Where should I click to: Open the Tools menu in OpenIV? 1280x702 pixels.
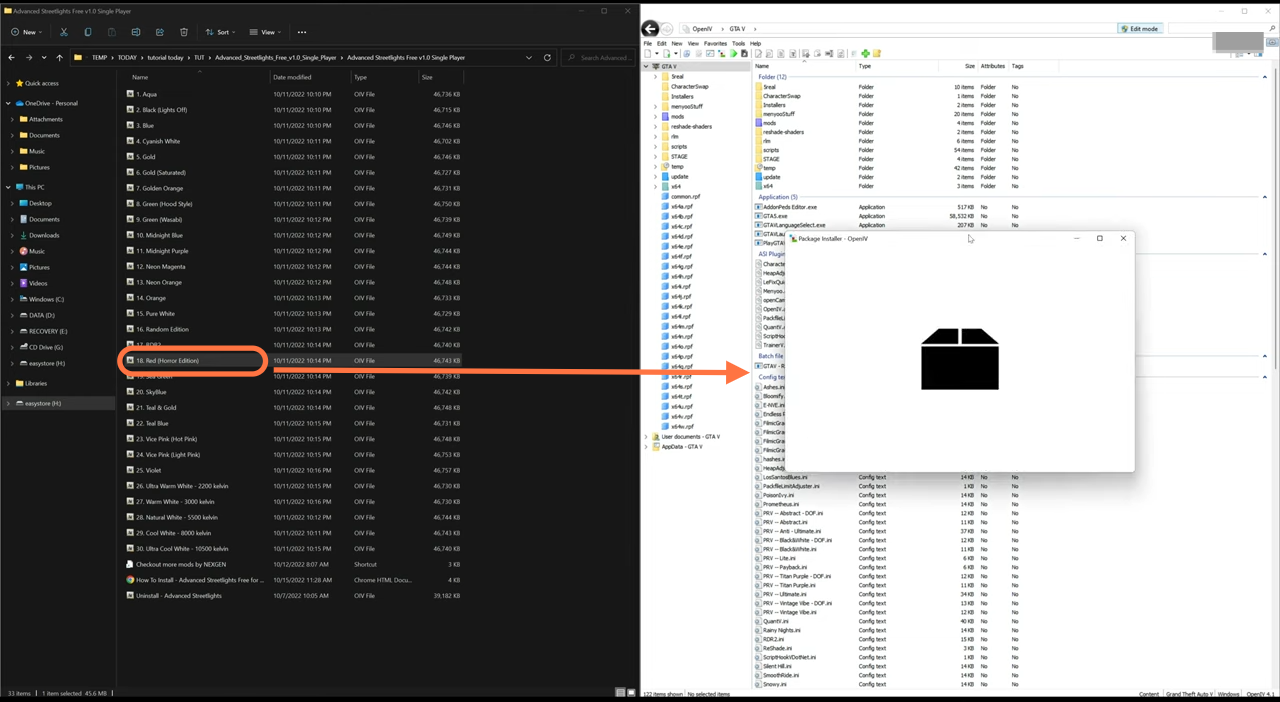[x=738, y=44]
